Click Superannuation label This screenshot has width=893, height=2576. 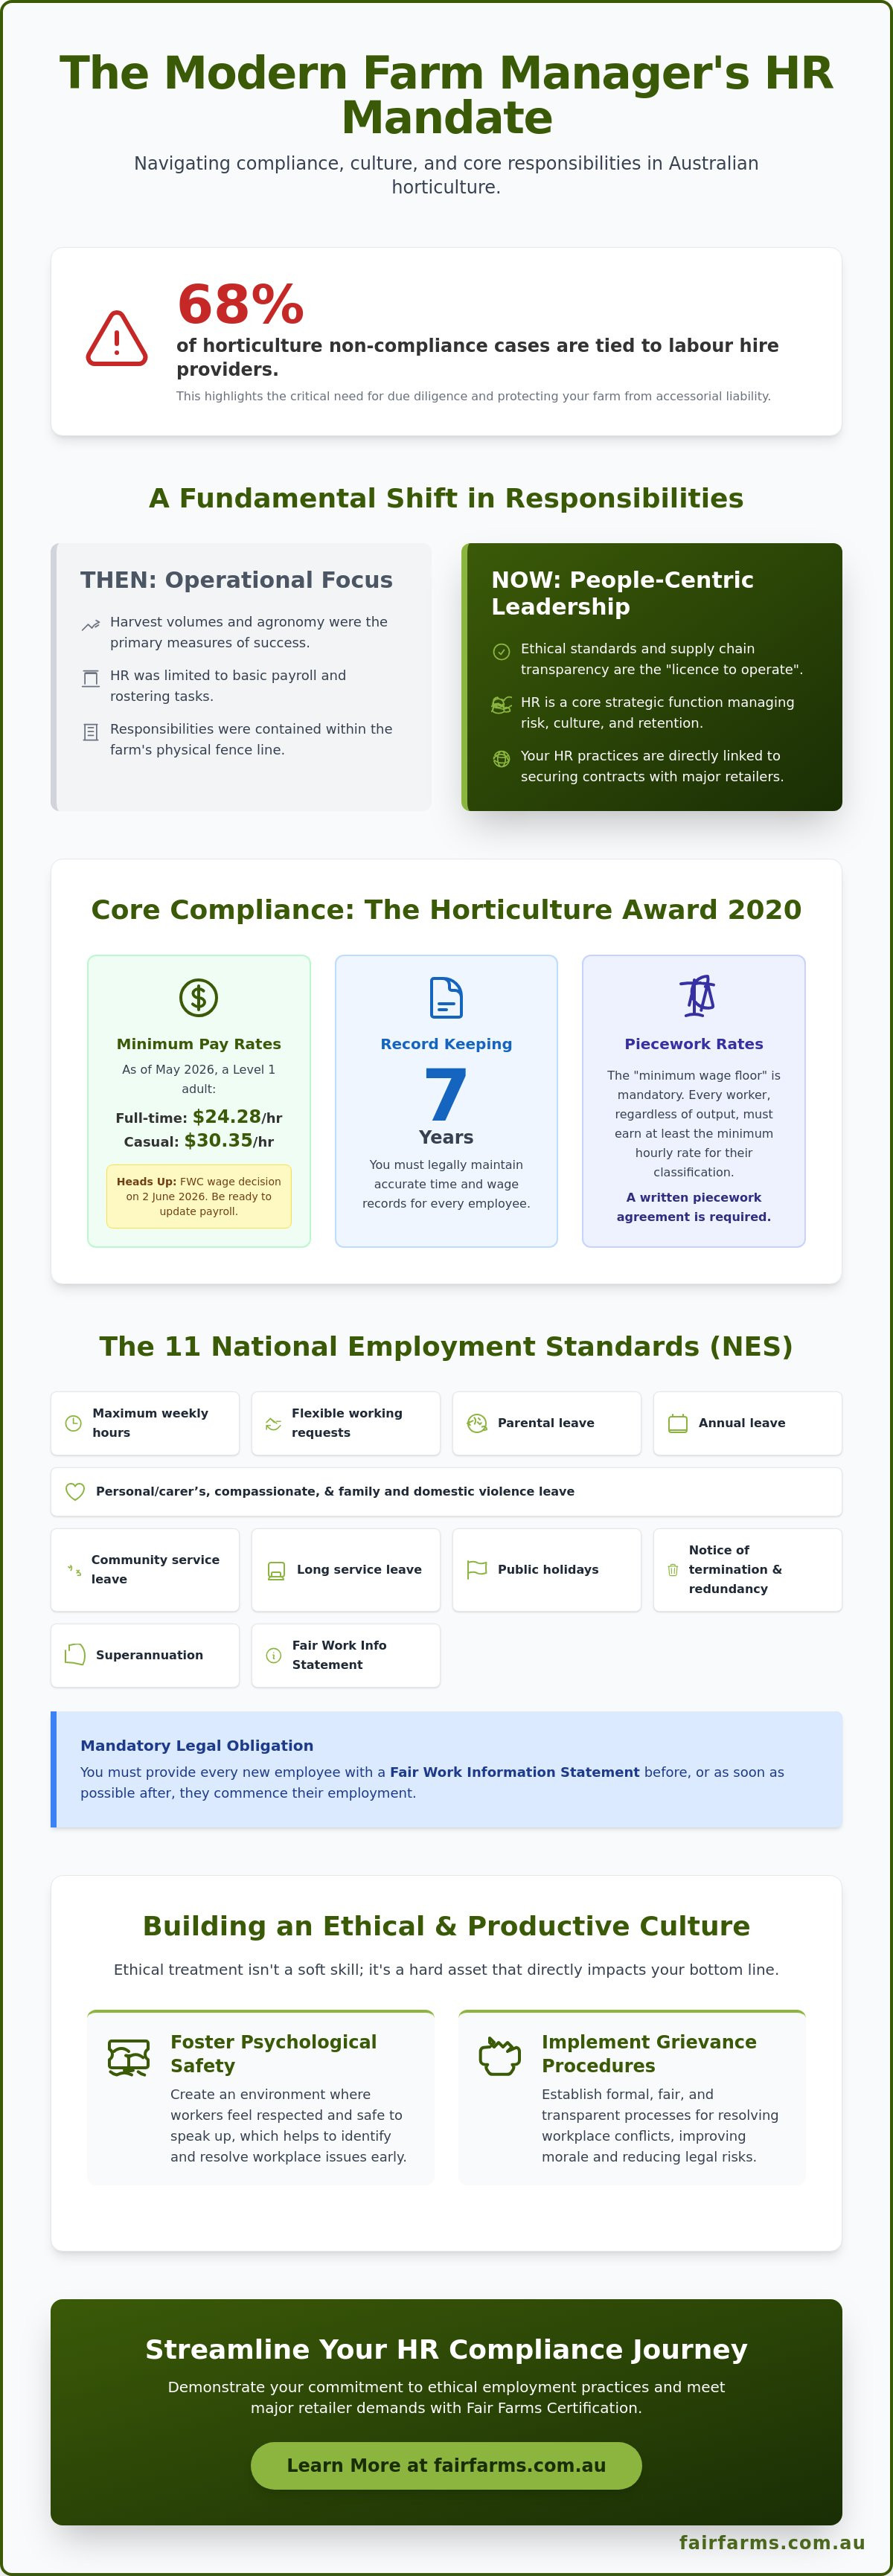pyautogui.click(x=149, y=1655)
